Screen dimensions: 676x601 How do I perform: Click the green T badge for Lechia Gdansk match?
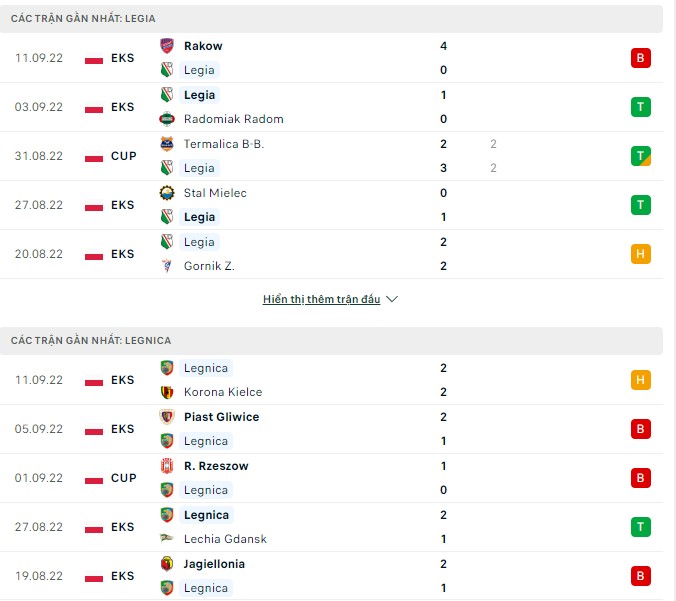[641, 527]
